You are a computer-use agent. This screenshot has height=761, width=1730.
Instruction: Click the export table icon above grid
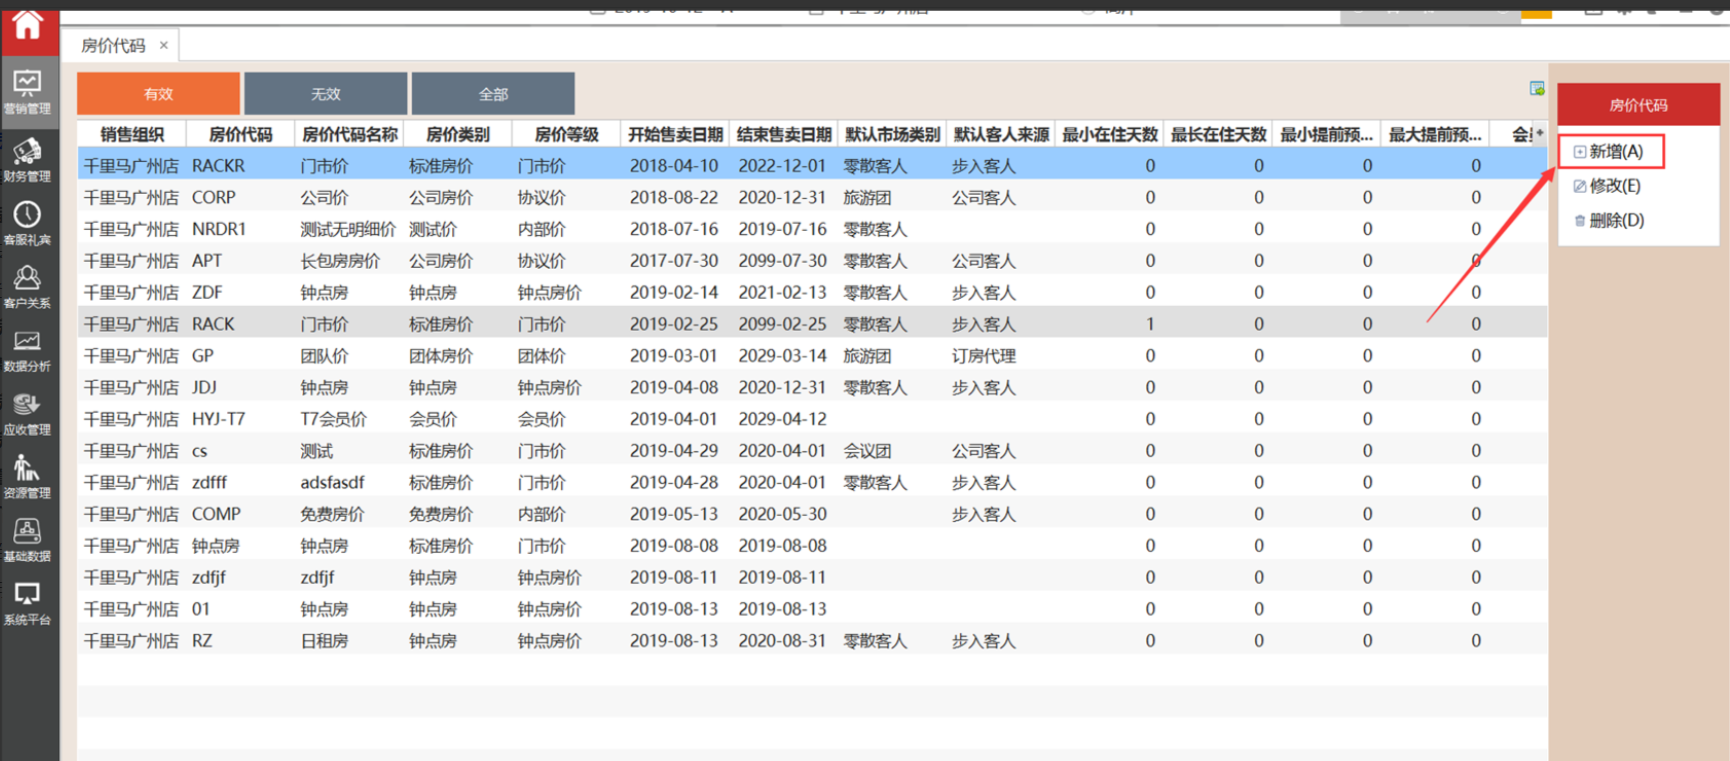pos(1537,89)
